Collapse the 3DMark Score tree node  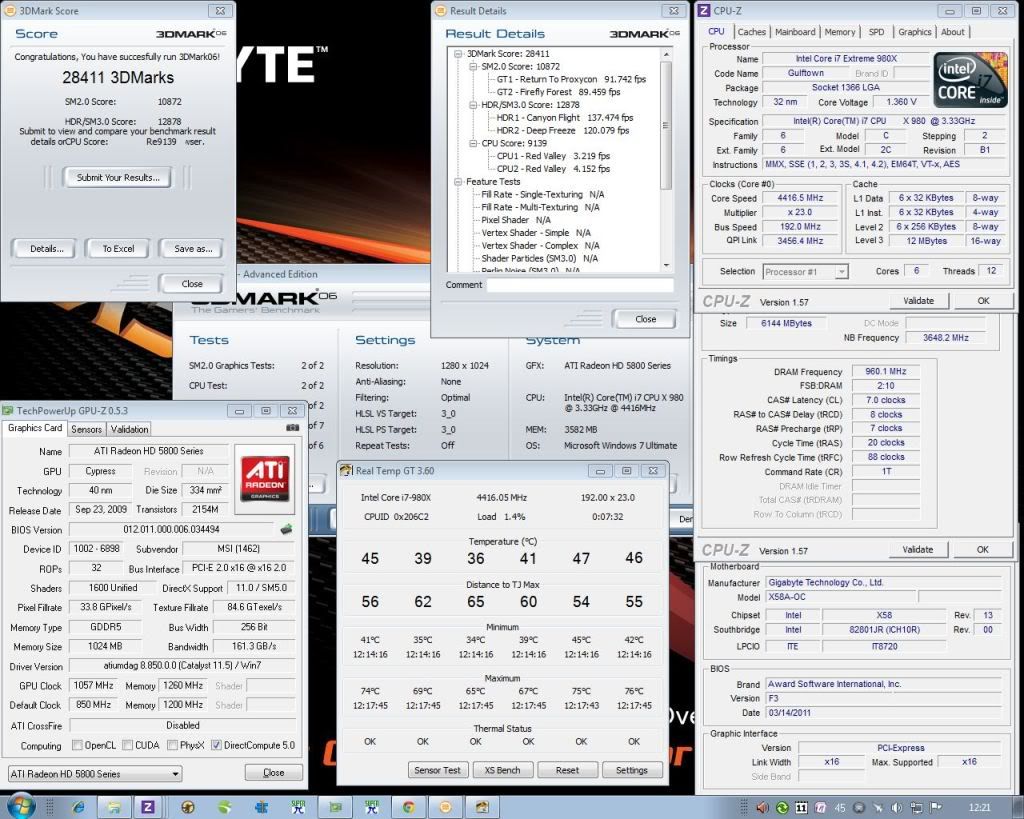(458, 54)
